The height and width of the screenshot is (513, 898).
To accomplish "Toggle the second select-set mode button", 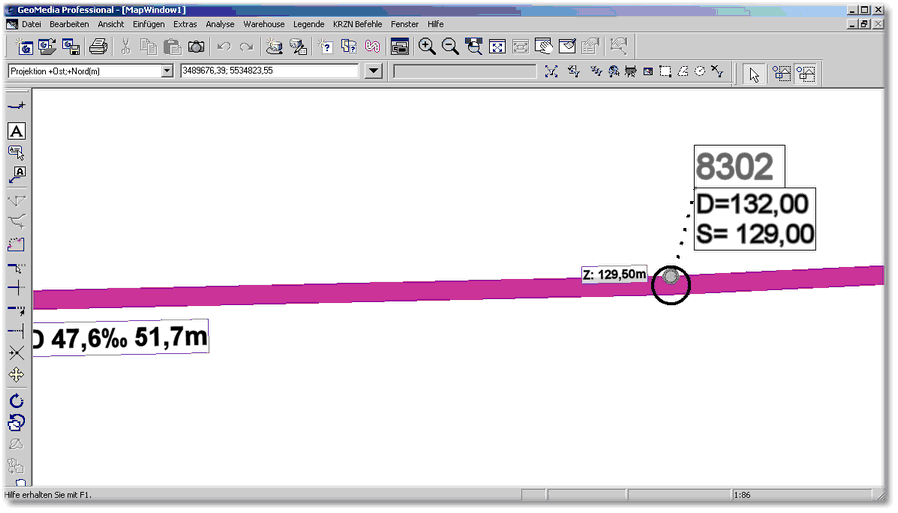I will pos(805,73).
